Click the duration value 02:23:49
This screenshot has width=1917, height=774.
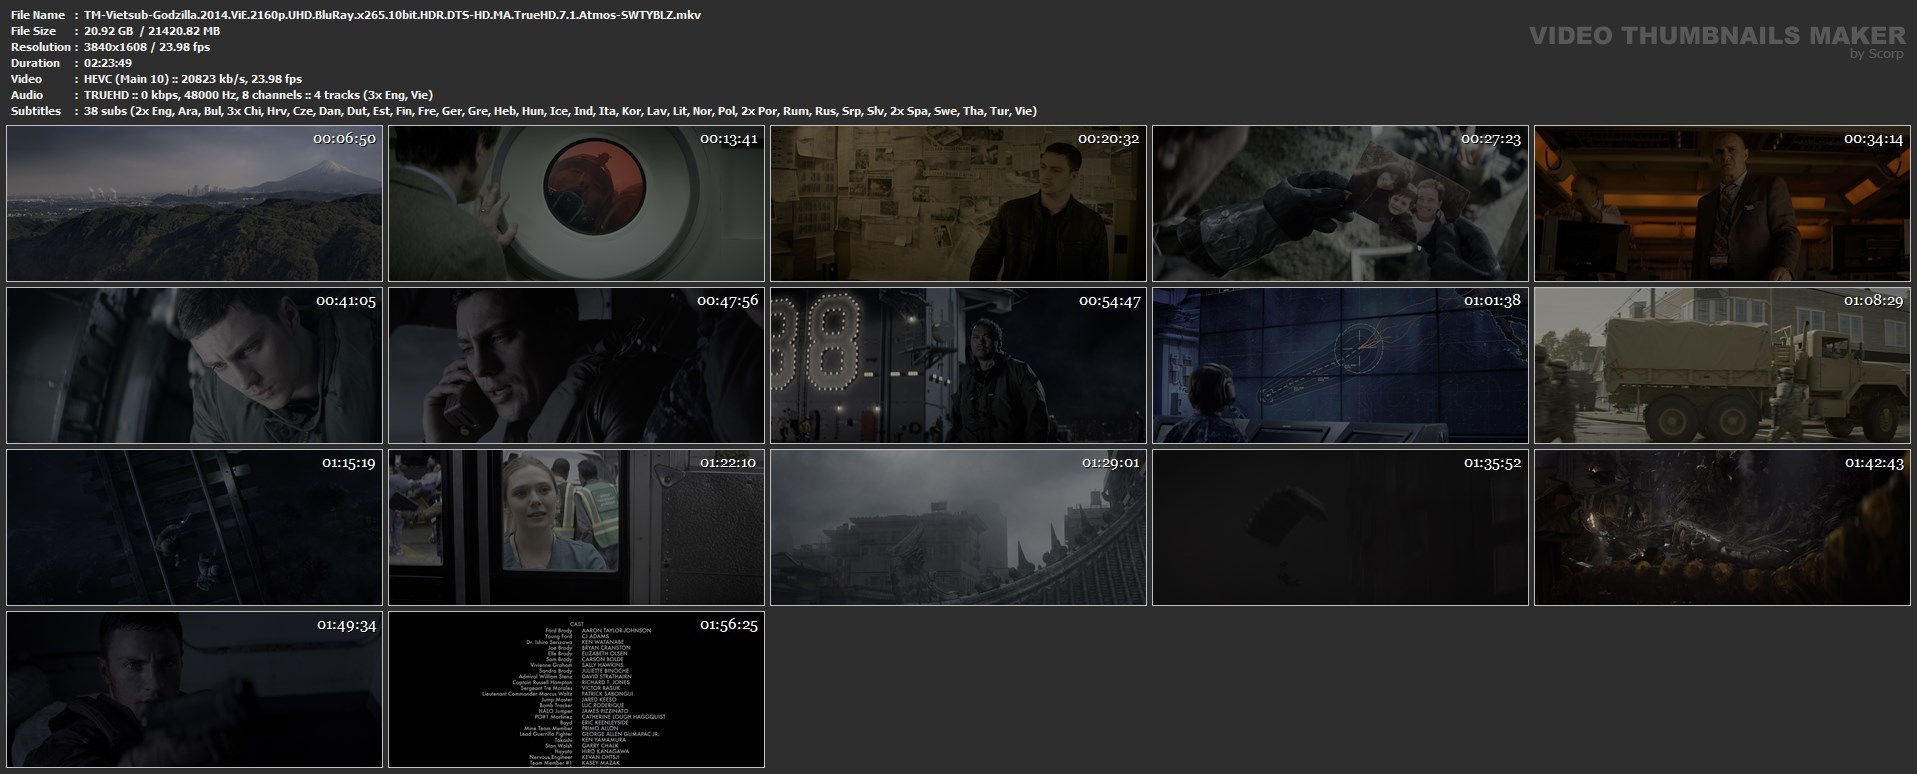click(x=108, y=63)
